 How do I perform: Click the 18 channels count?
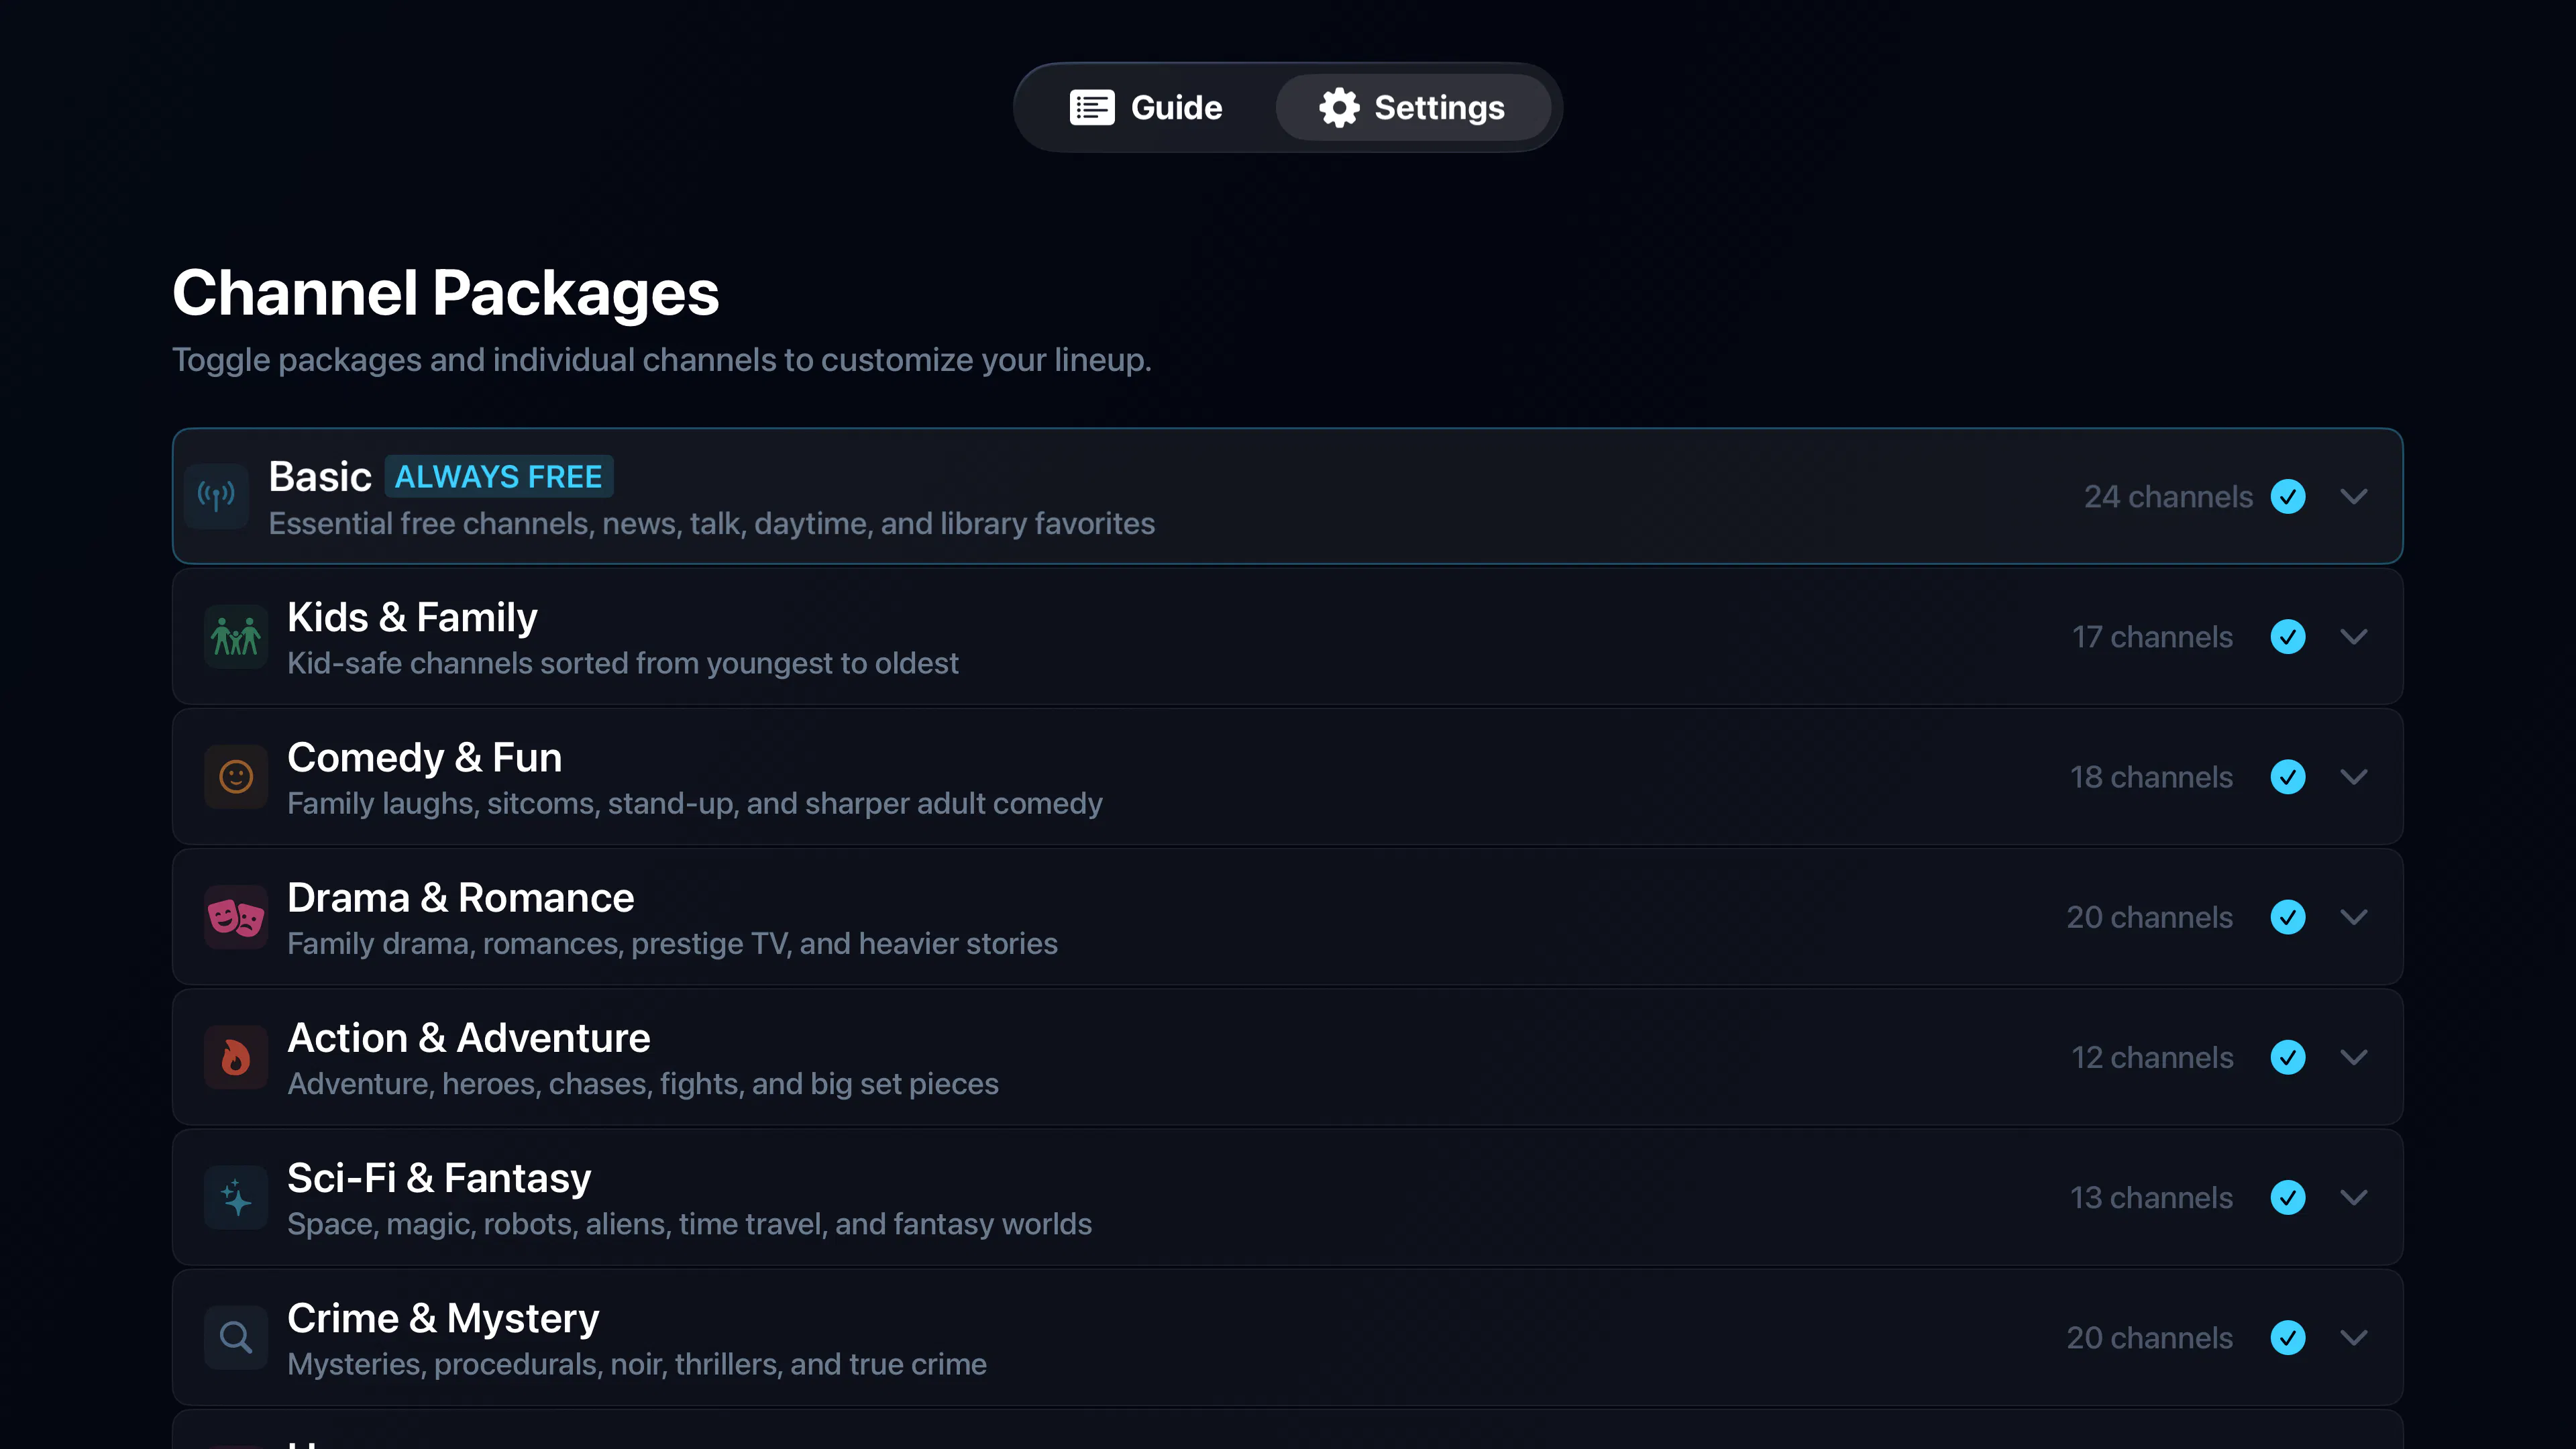pyautogui.click(x=2151, y=777)
